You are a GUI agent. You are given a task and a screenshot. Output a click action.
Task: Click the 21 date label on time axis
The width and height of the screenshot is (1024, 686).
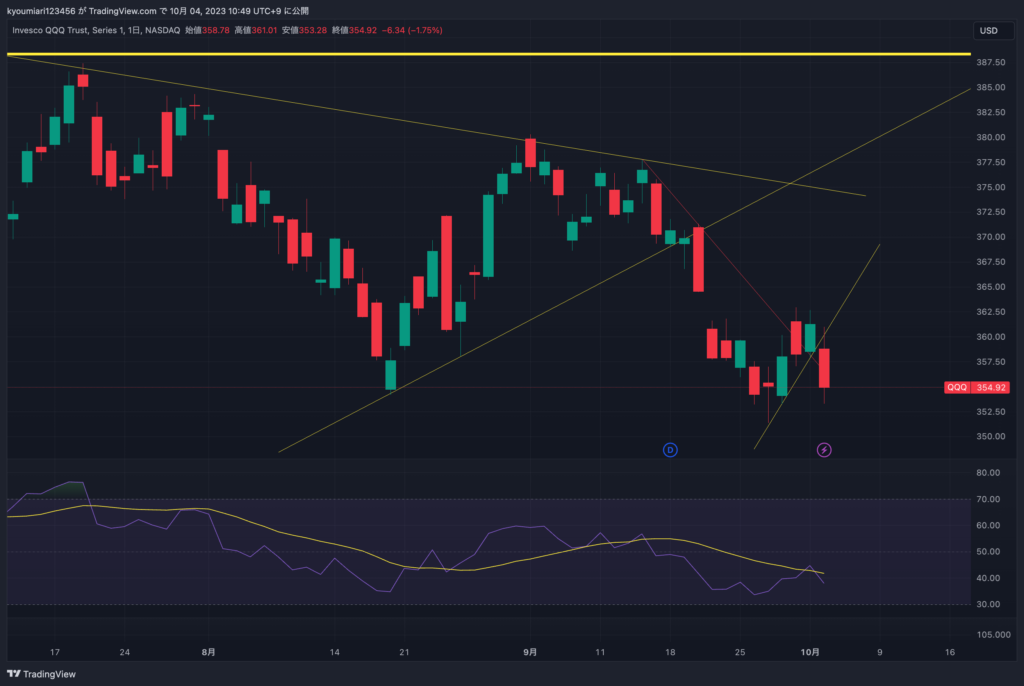404,652
